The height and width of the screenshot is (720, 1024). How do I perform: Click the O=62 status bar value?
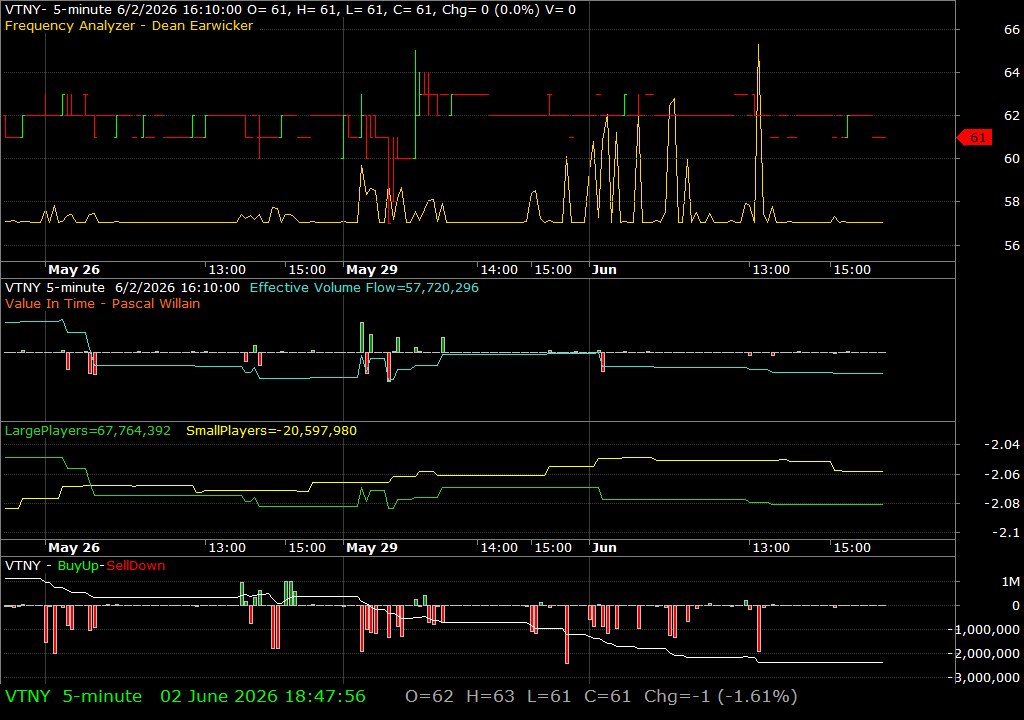coord(429,696)
